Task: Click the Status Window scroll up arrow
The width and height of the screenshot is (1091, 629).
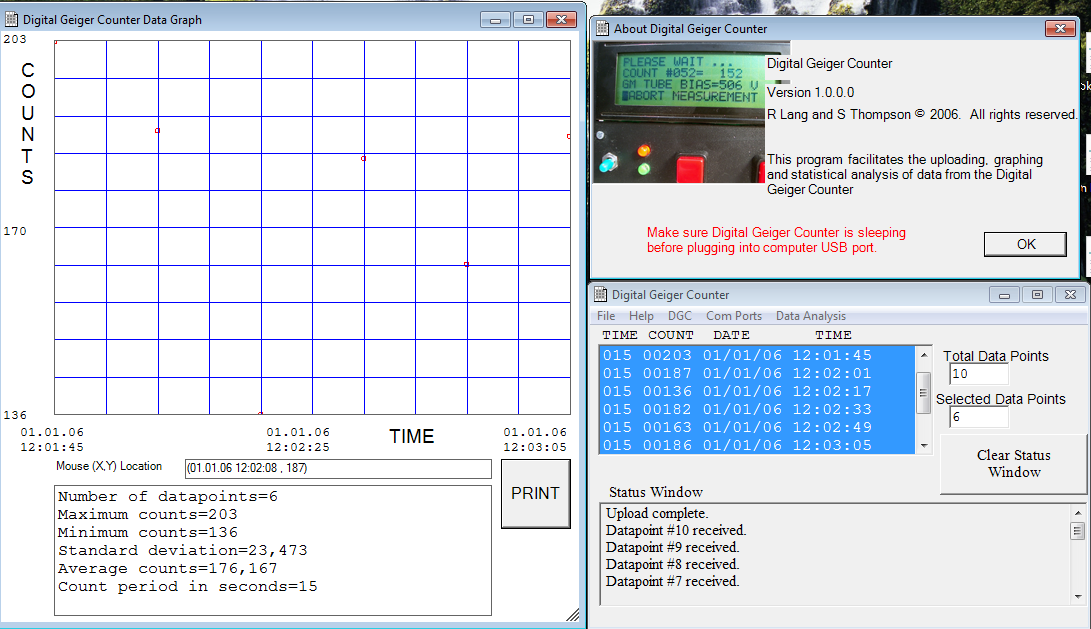Action: 1078,513
